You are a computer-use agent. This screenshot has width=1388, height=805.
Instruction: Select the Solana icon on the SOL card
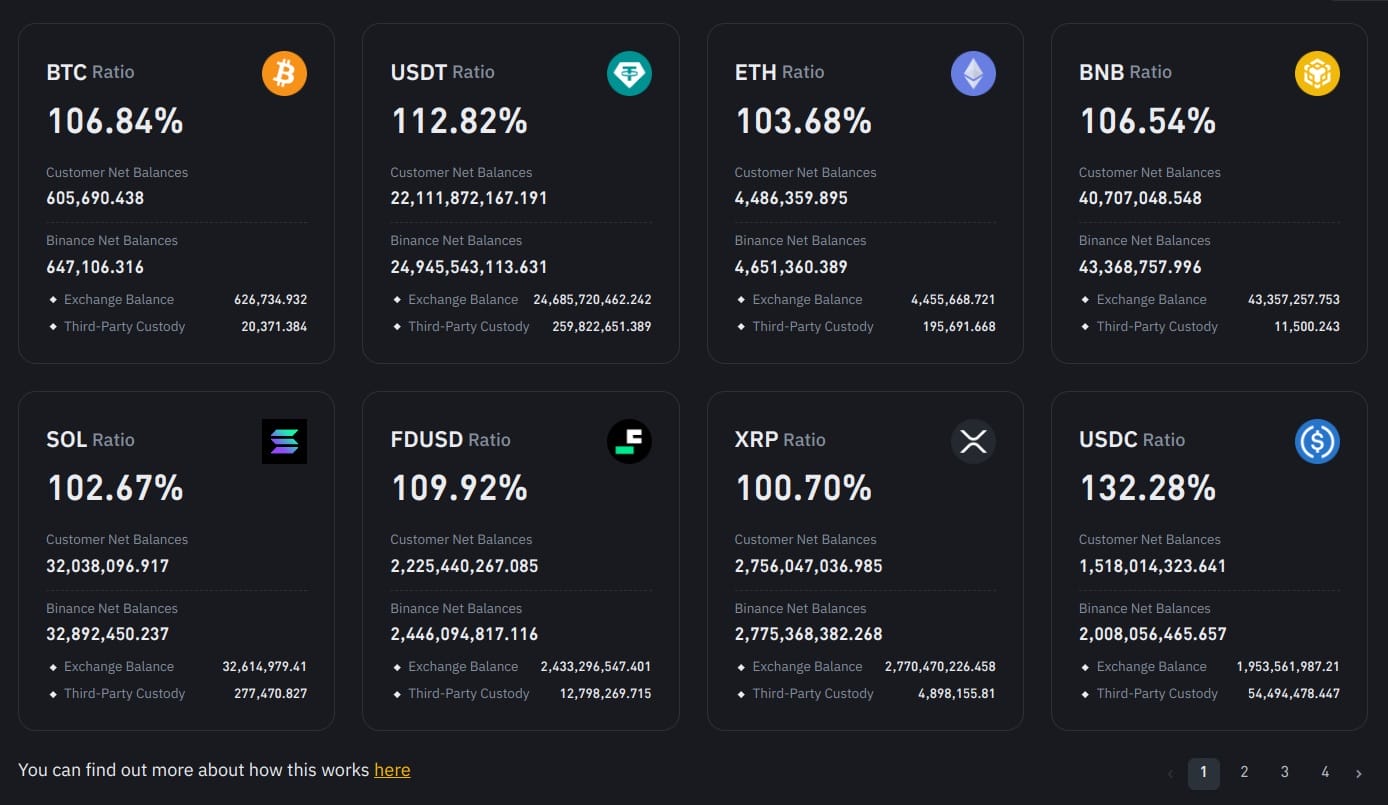284,441
